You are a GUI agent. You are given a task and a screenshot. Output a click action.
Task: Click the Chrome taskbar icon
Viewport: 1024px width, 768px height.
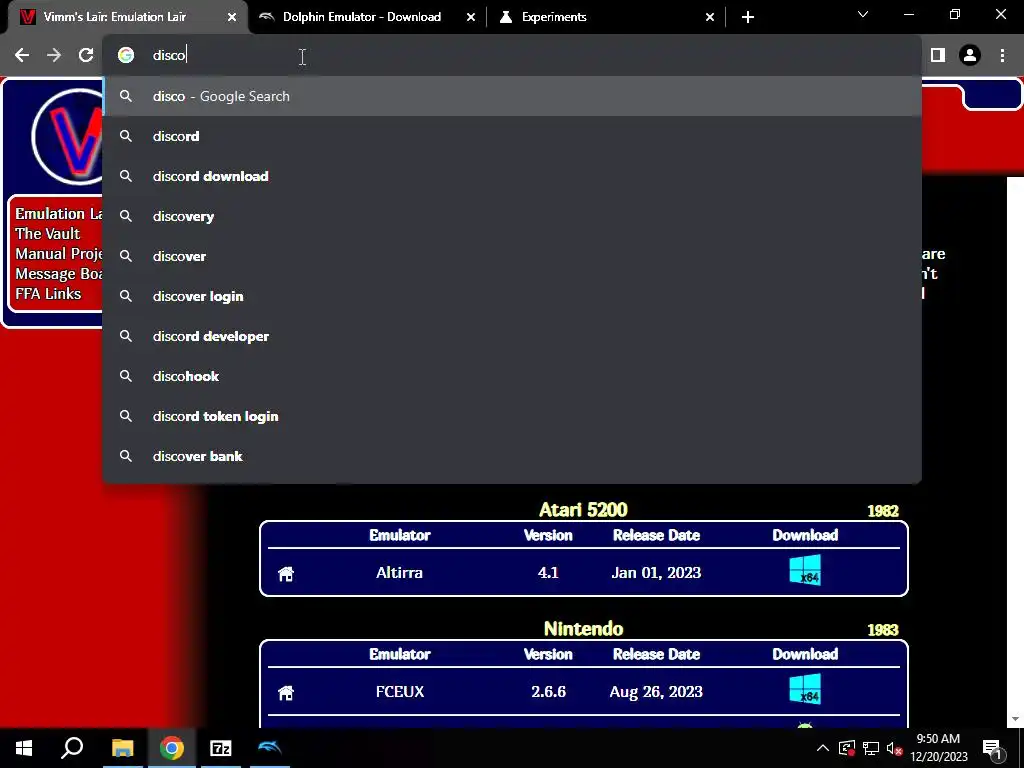pyautogui.click(x=172, y=748)
